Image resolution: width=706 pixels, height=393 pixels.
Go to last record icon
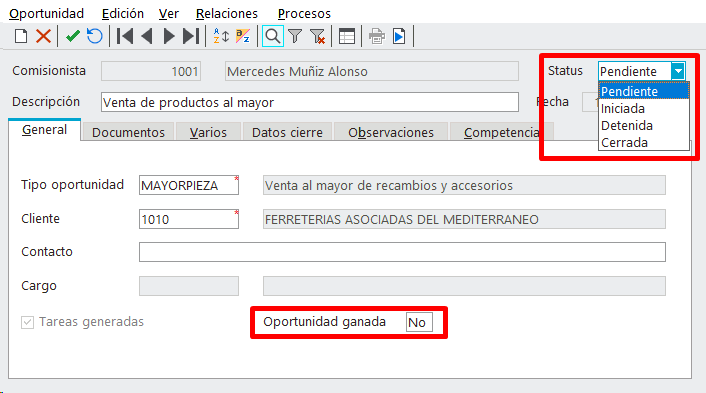[191, 36]
